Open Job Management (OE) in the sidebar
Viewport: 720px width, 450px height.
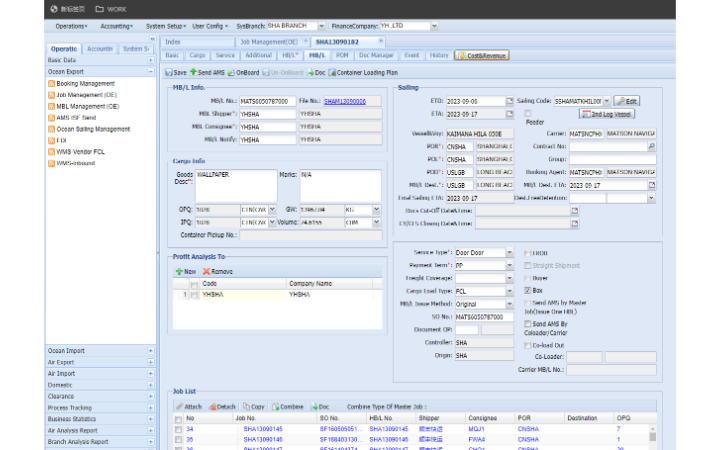coord(86,95)
